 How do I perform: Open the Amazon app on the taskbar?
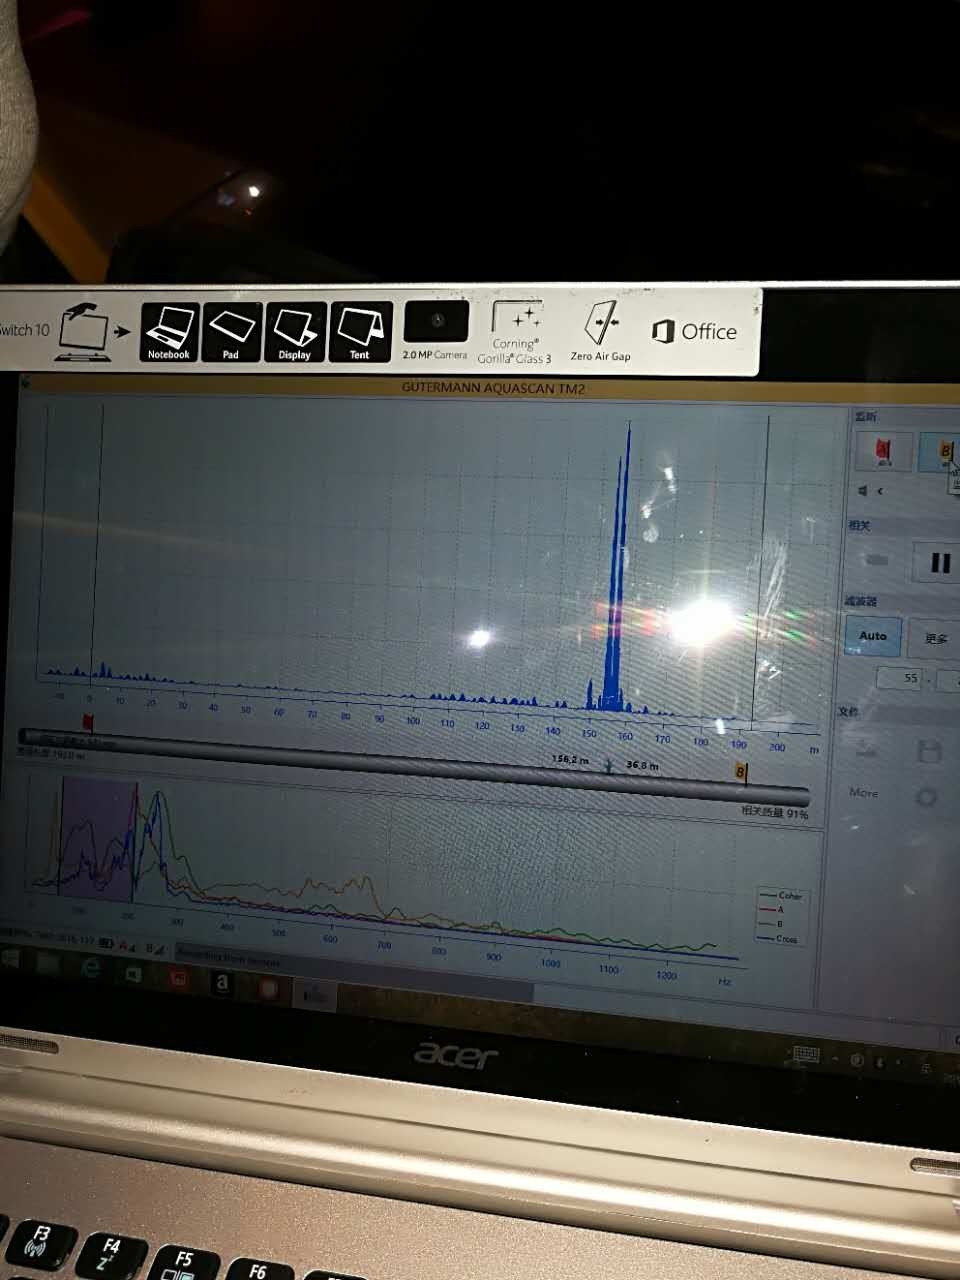[x=222, y=982]
